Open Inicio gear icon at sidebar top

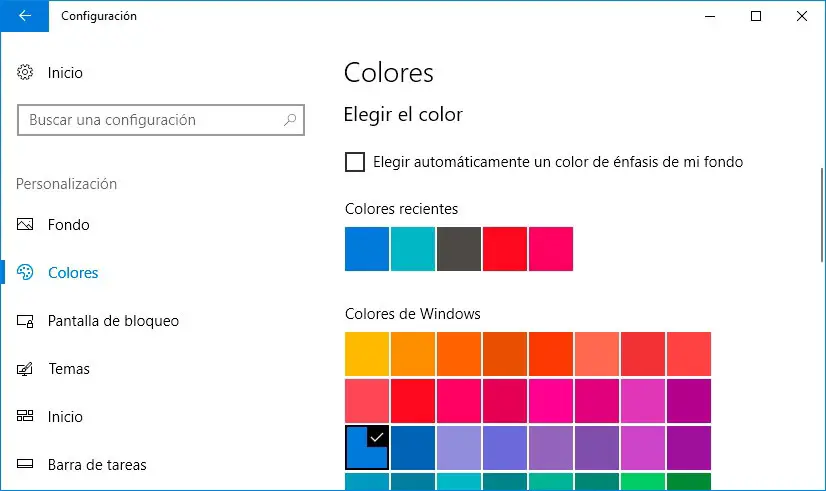click(x=27, y=73)
